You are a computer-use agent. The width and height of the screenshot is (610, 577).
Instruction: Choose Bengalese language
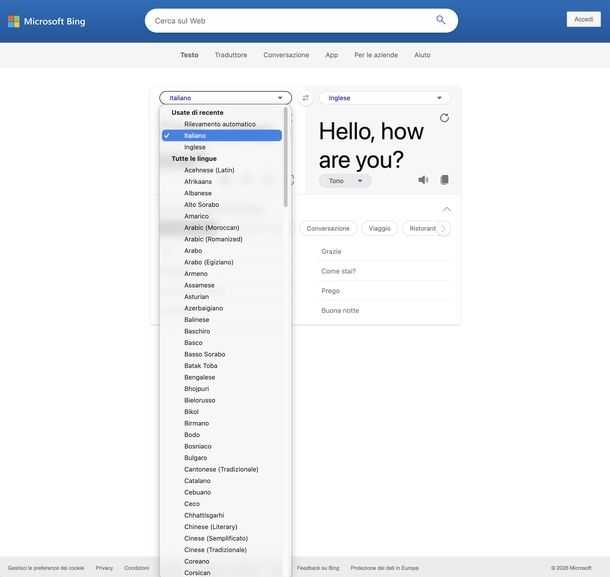(x=222, y=377)
